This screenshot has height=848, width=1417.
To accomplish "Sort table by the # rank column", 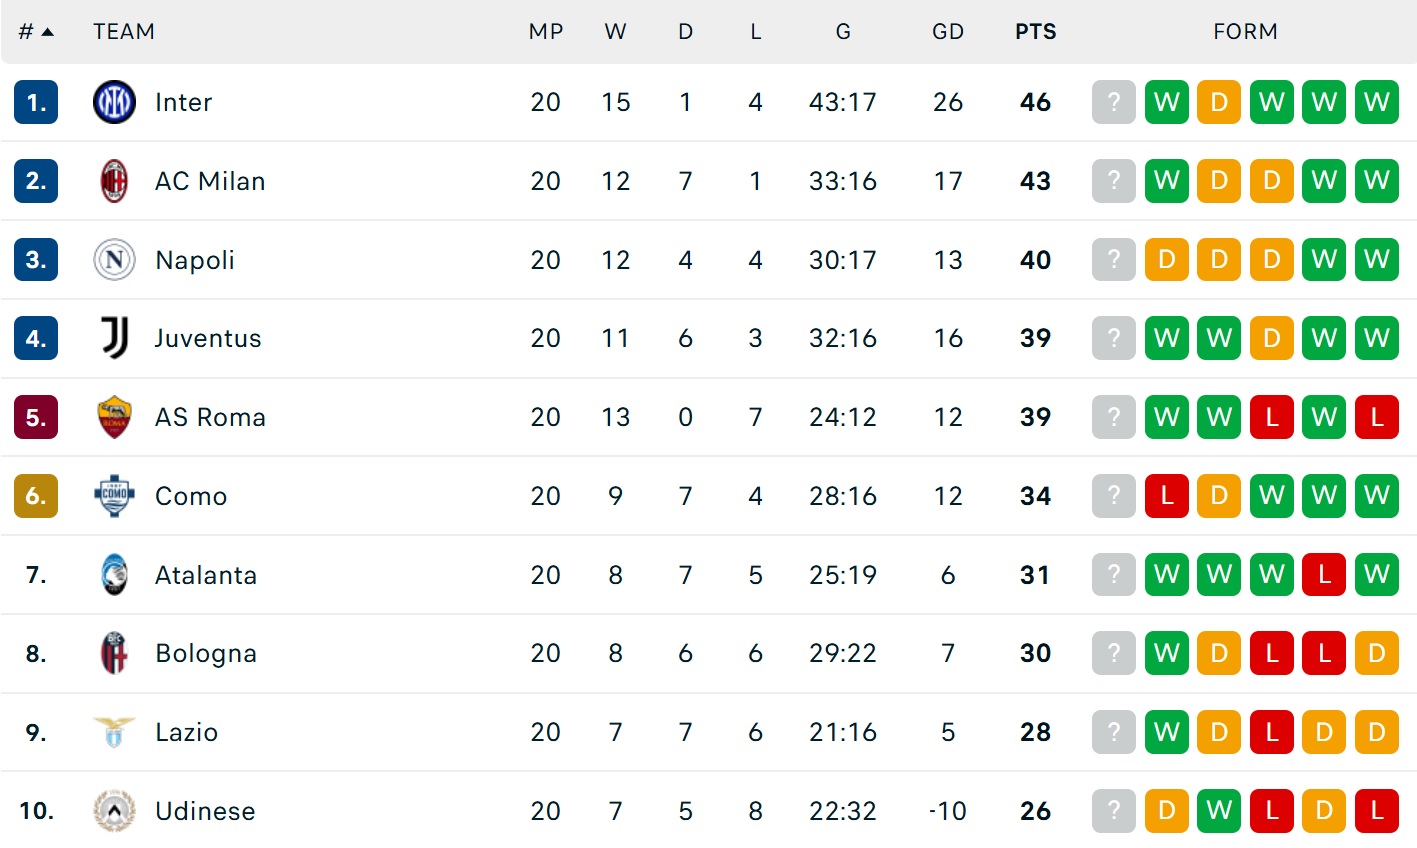I will click(x=35, y=32).
